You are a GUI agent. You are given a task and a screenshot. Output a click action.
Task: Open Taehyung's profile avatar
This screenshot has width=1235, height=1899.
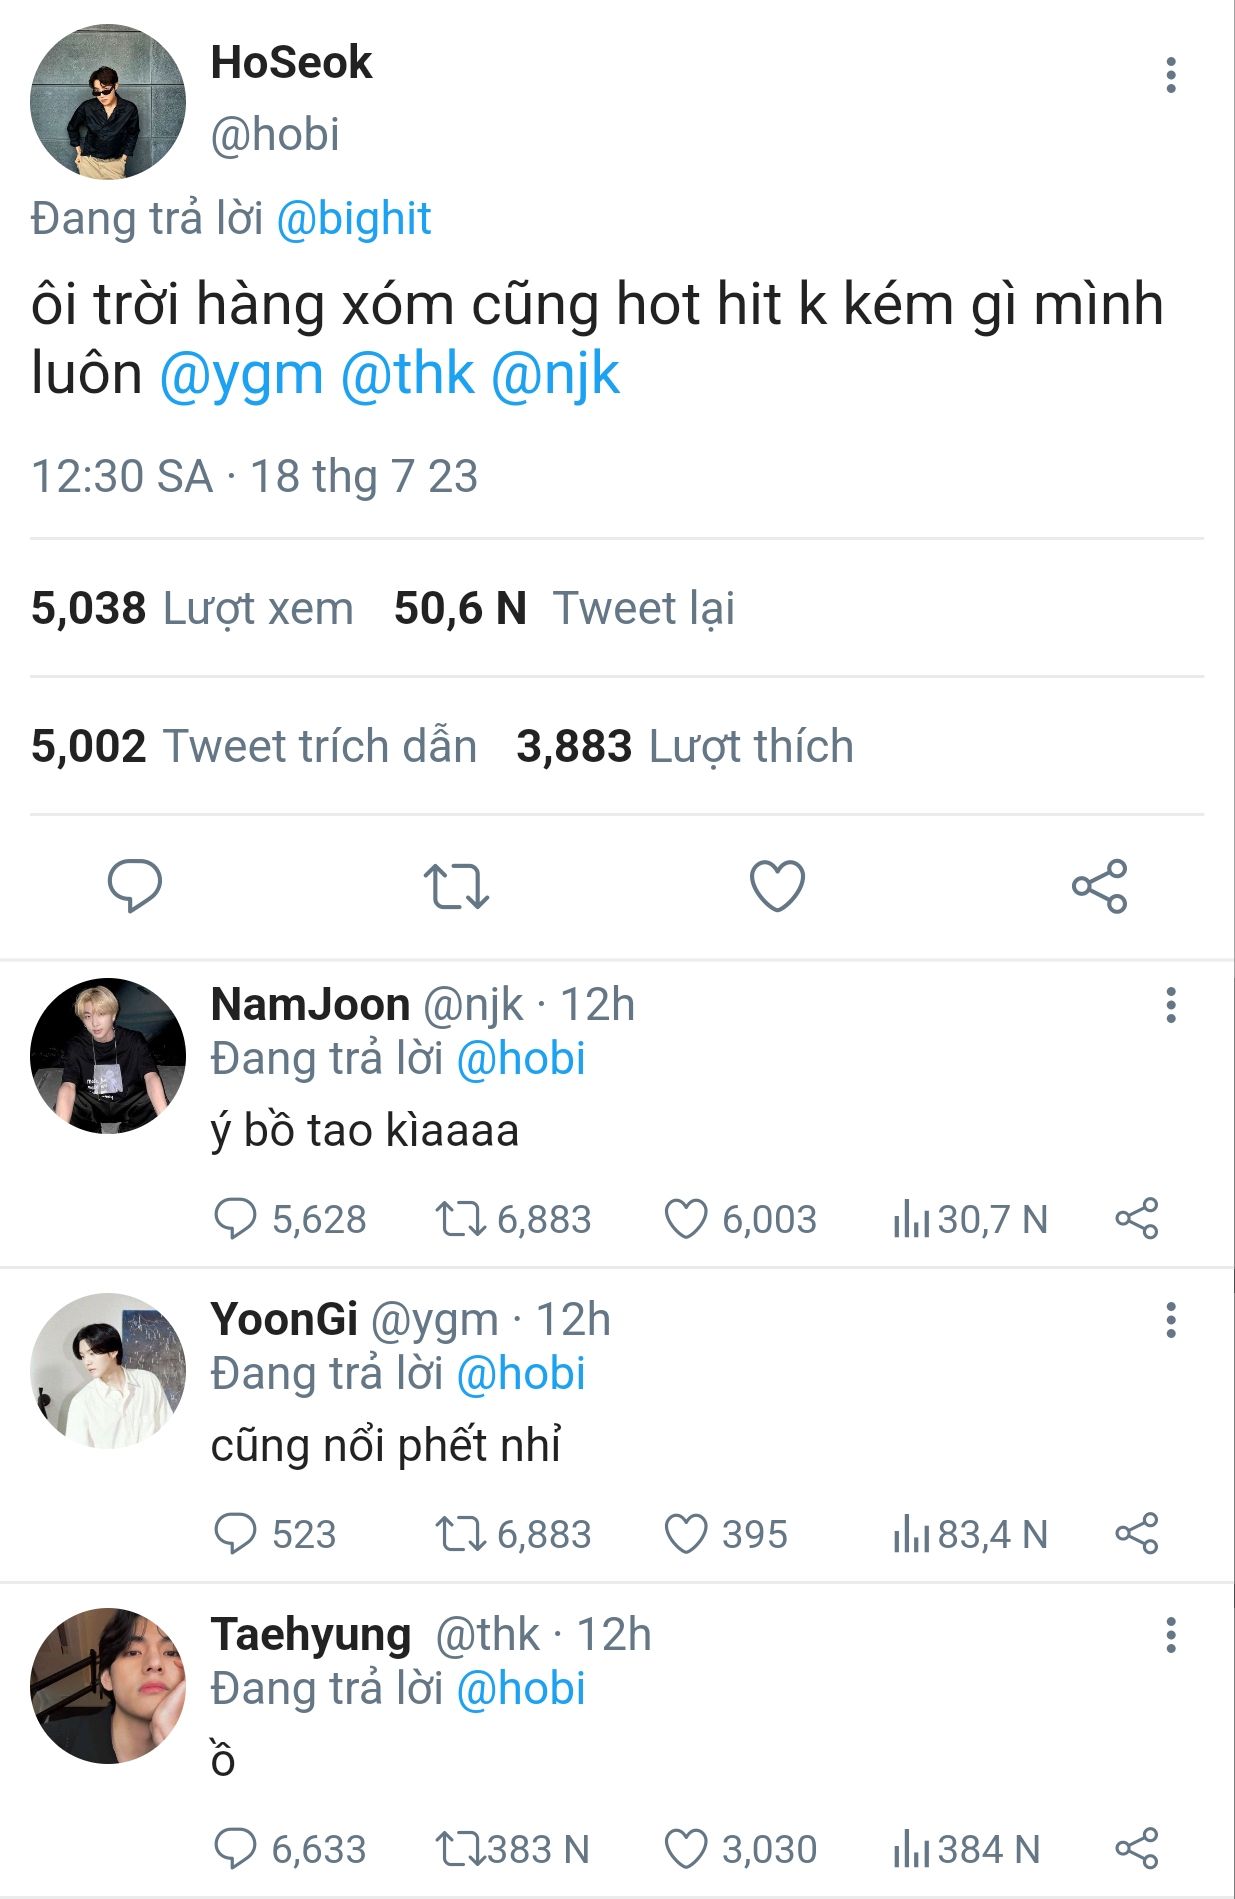pos(108,1685)
